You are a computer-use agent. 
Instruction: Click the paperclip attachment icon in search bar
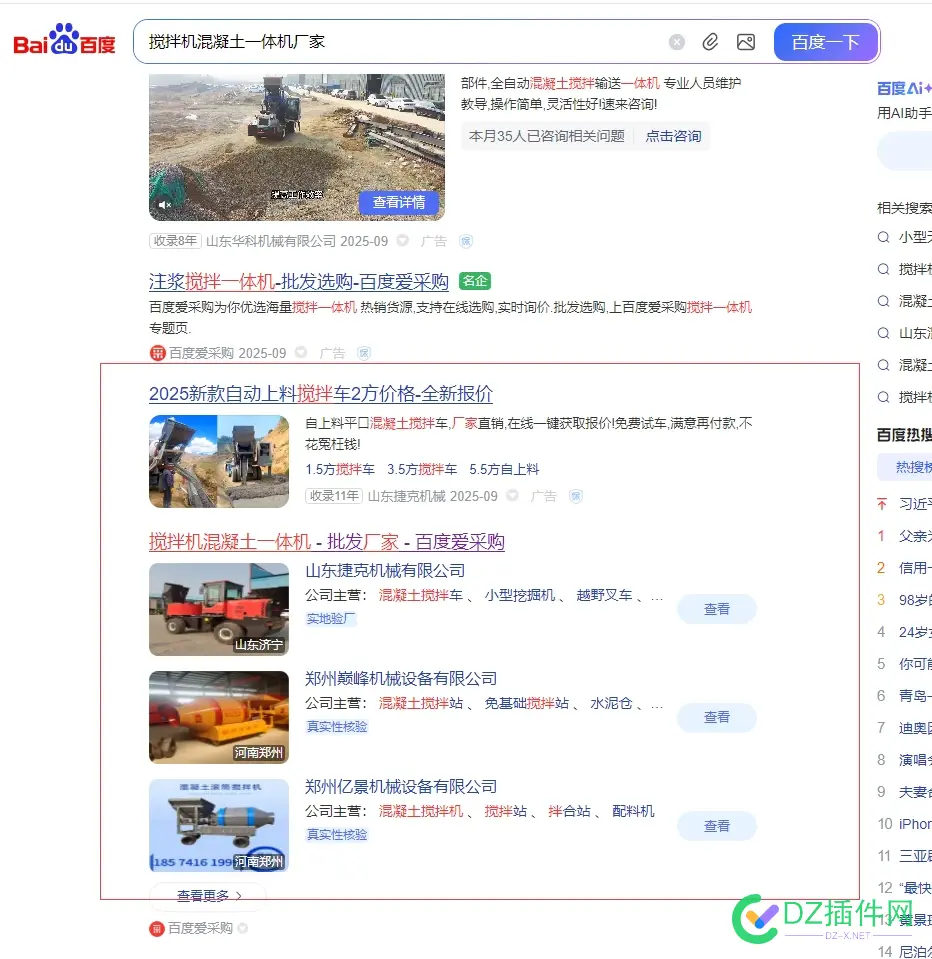(x=711, y=41)
